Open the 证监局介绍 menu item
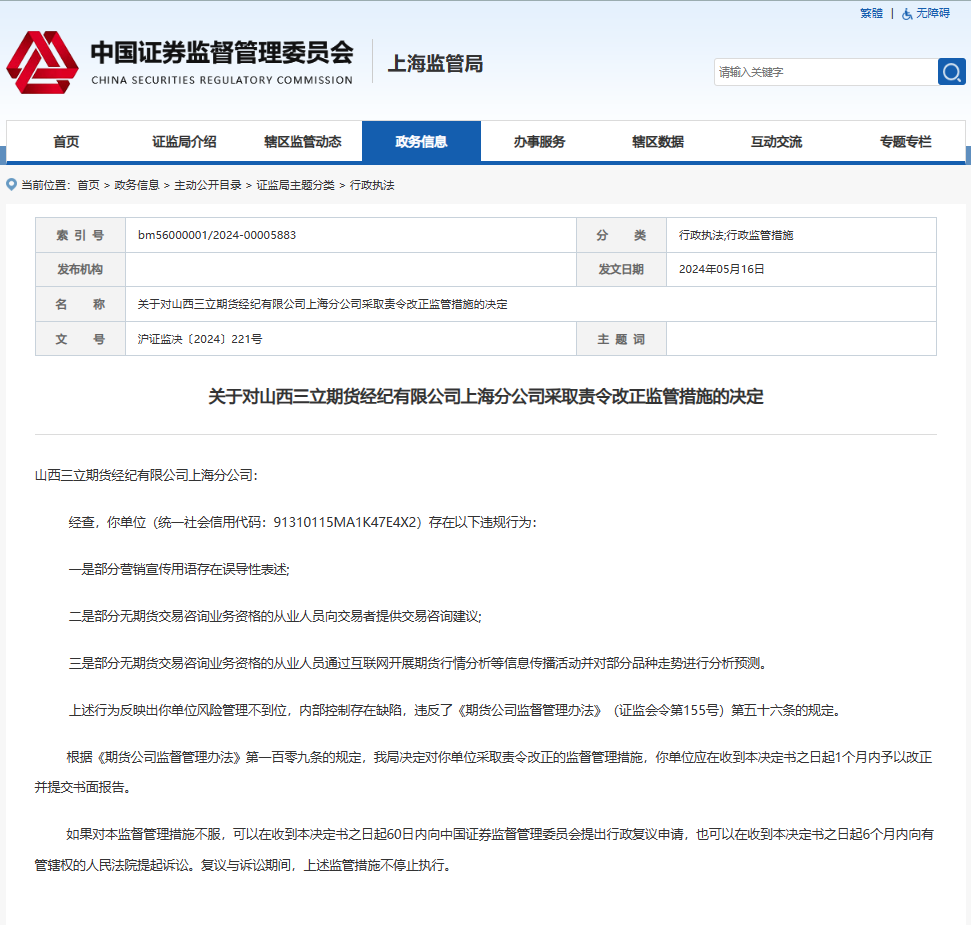 coord(184,141)
